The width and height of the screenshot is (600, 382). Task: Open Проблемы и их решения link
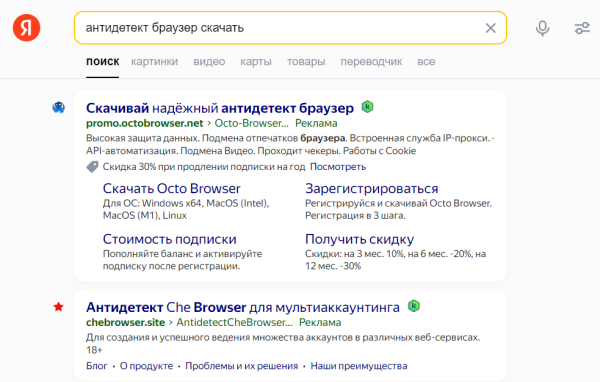[241, 366]
